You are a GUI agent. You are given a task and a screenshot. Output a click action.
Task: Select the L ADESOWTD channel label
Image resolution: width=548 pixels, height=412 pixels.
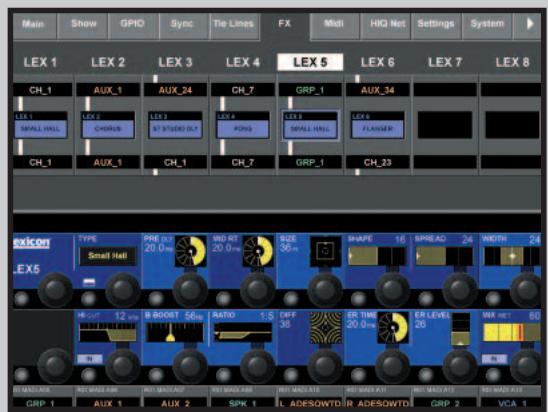click(x=310, y=403)
